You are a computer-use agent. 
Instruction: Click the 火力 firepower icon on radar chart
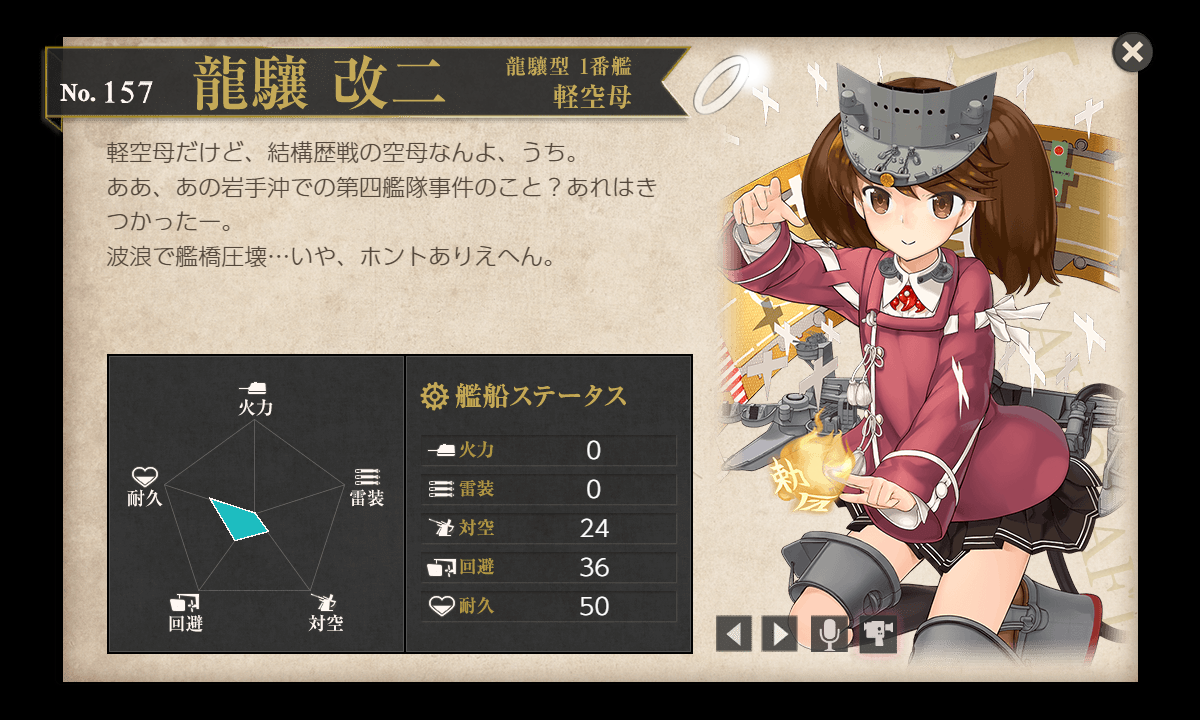click(253, 387)
